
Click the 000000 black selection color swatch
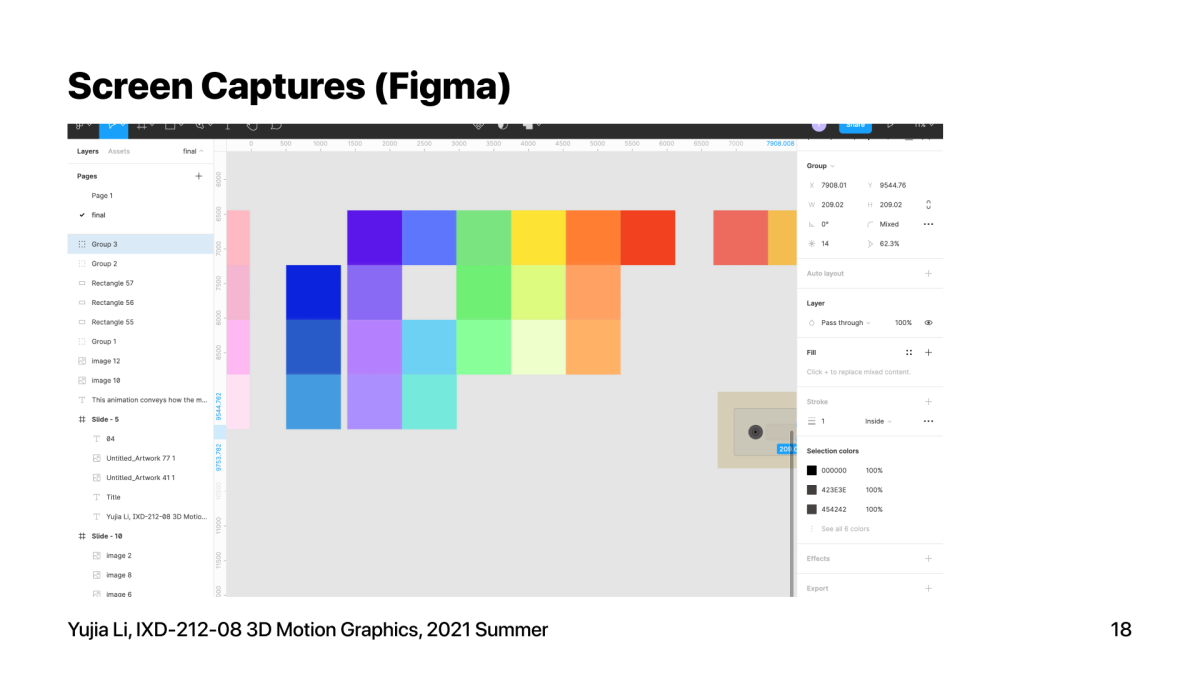tap(812, 470)
